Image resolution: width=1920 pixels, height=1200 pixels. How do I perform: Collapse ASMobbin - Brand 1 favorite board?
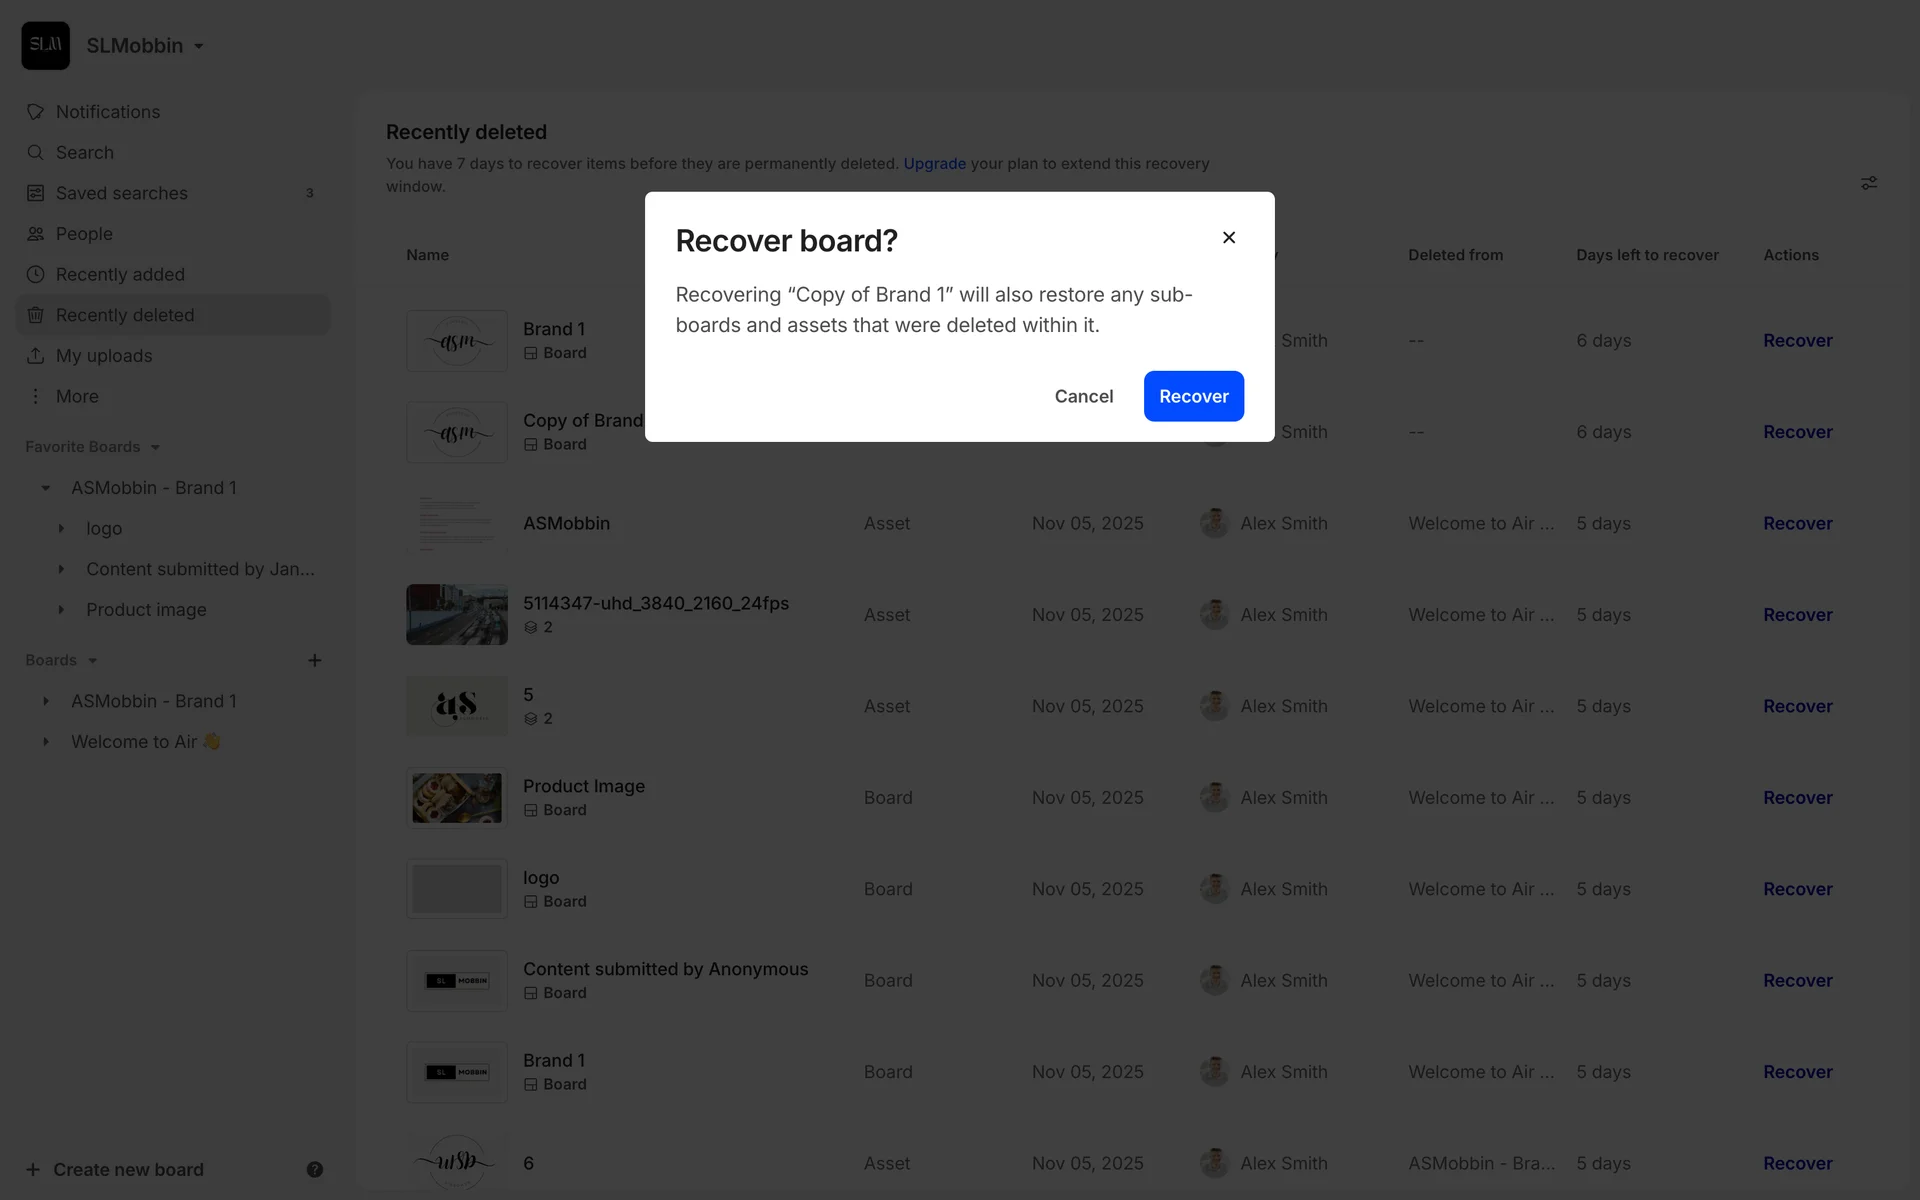pyautogui.click(x=46, y=488)
